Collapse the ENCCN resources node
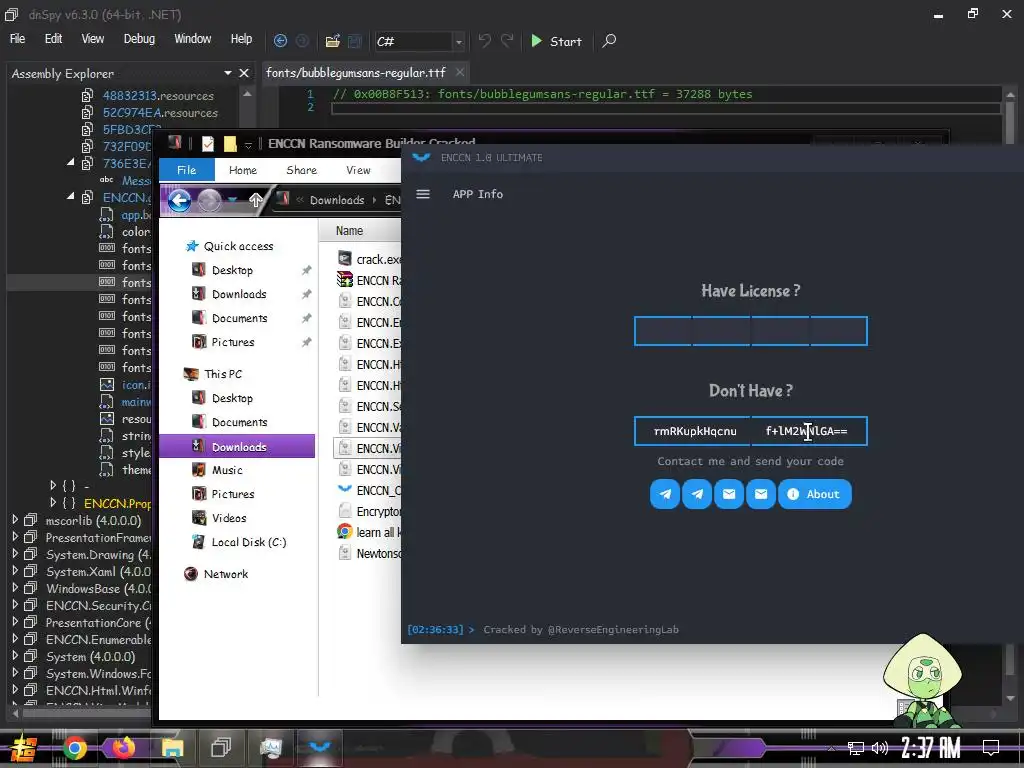The height and width of the screenshot is (768, 1024). pos(71,197)
